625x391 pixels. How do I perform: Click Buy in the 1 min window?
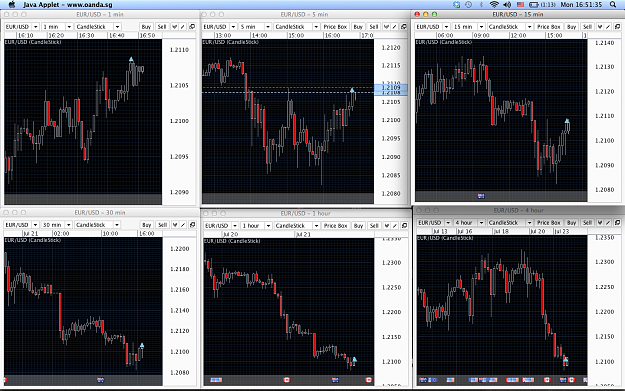pos(146,27)
